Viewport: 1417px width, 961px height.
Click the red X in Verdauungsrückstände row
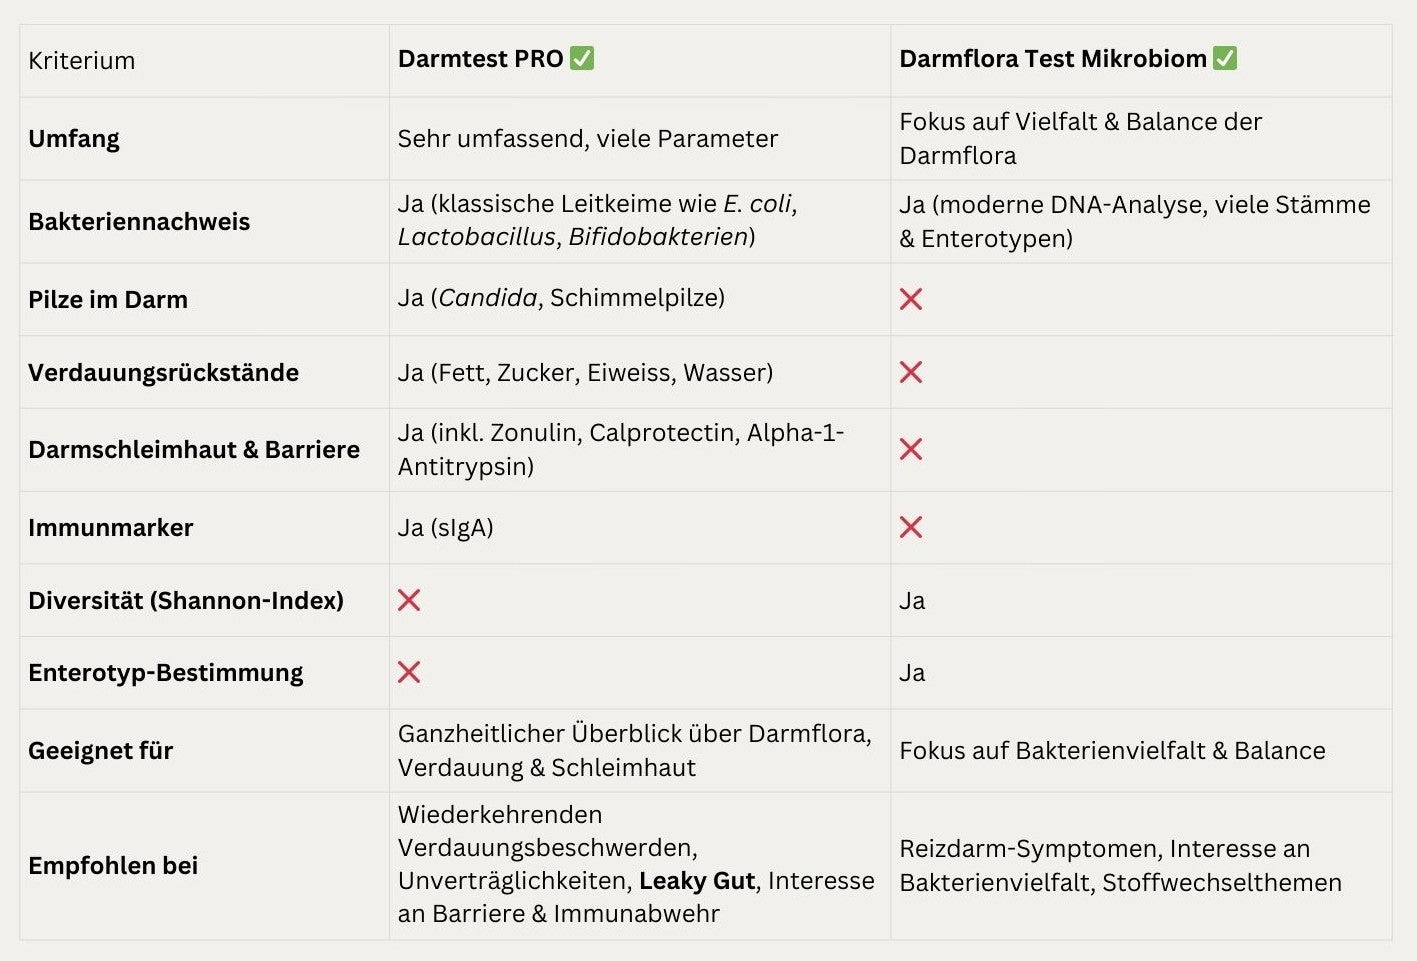click(911, 372)
